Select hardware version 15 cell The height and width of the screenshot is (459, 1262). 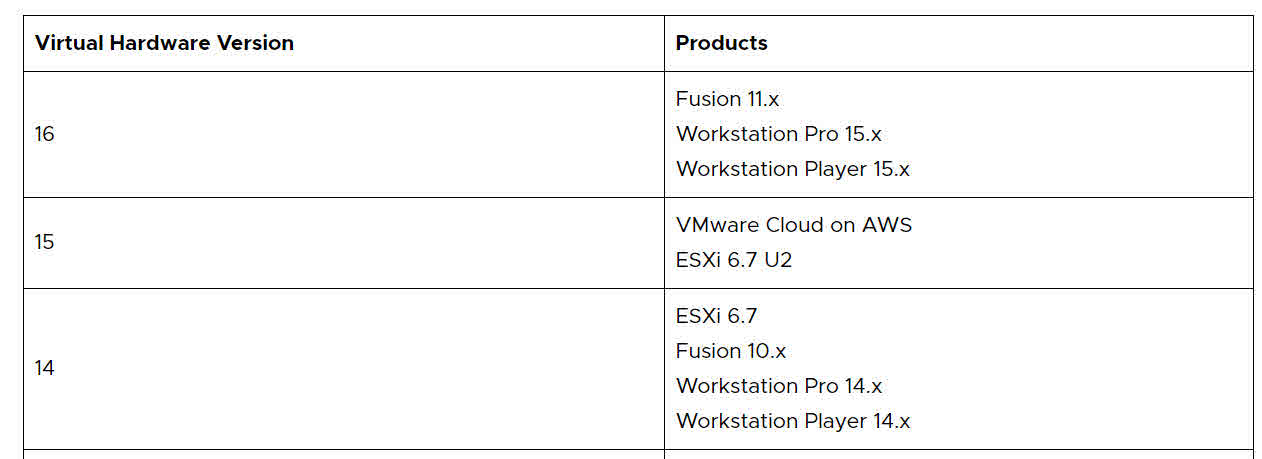(344, 243)
